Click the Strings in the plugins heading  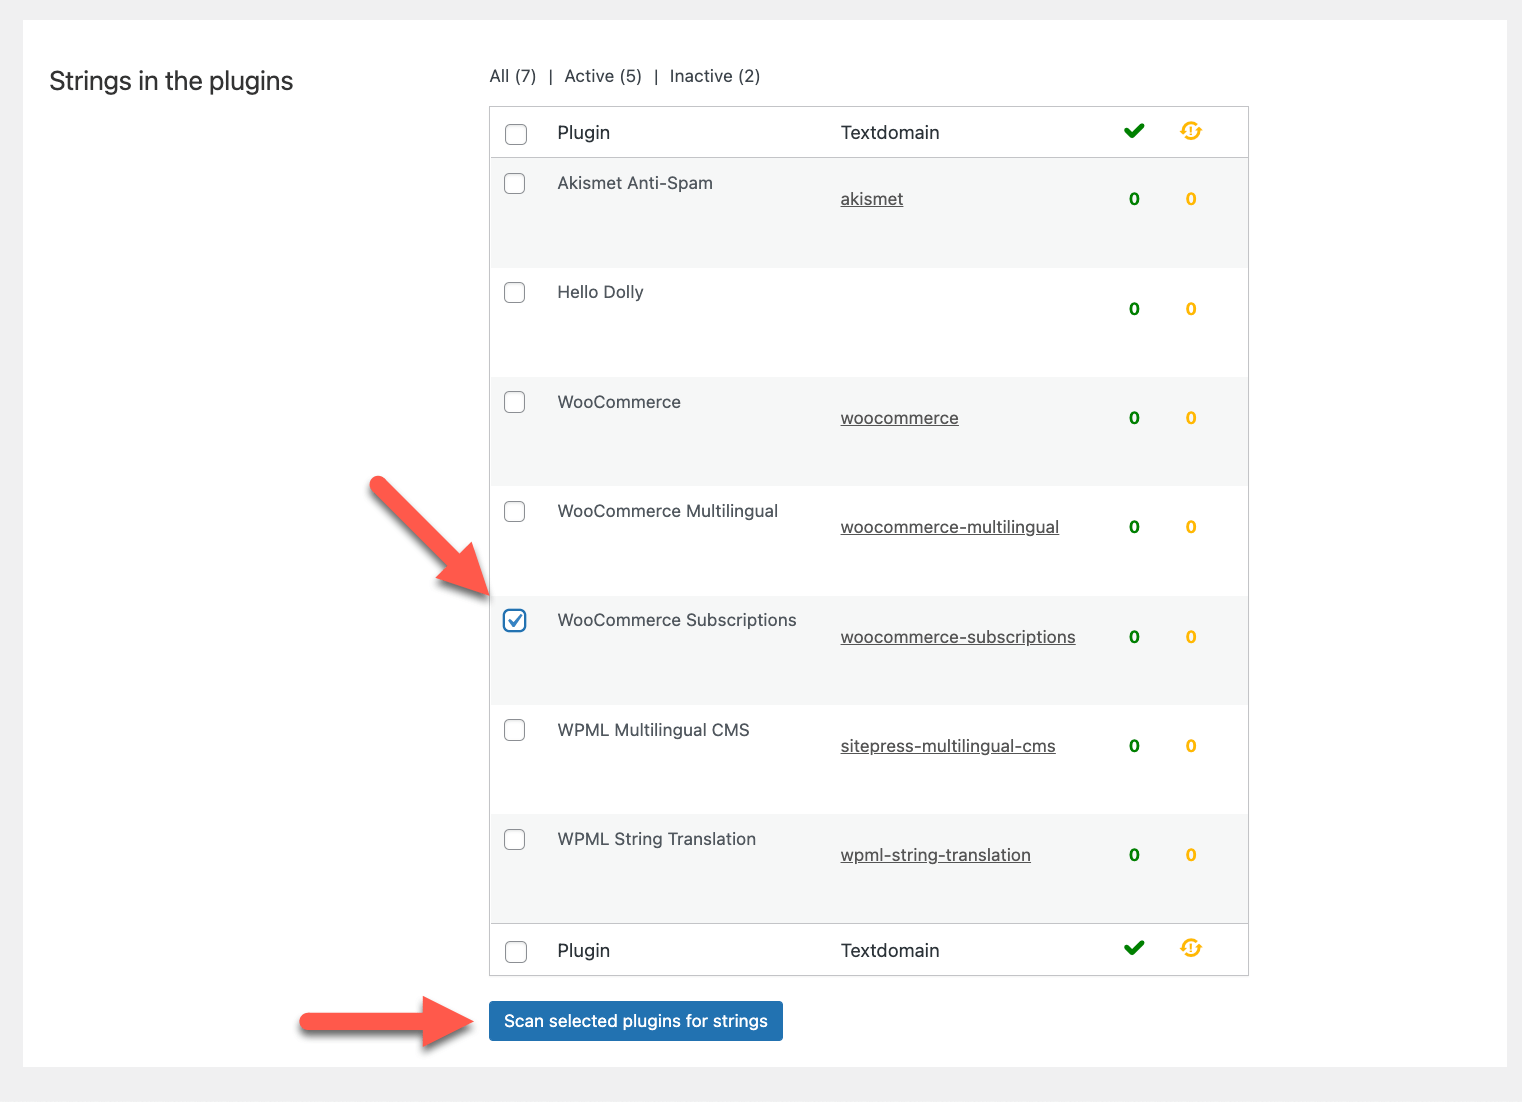tap(171, 81)
